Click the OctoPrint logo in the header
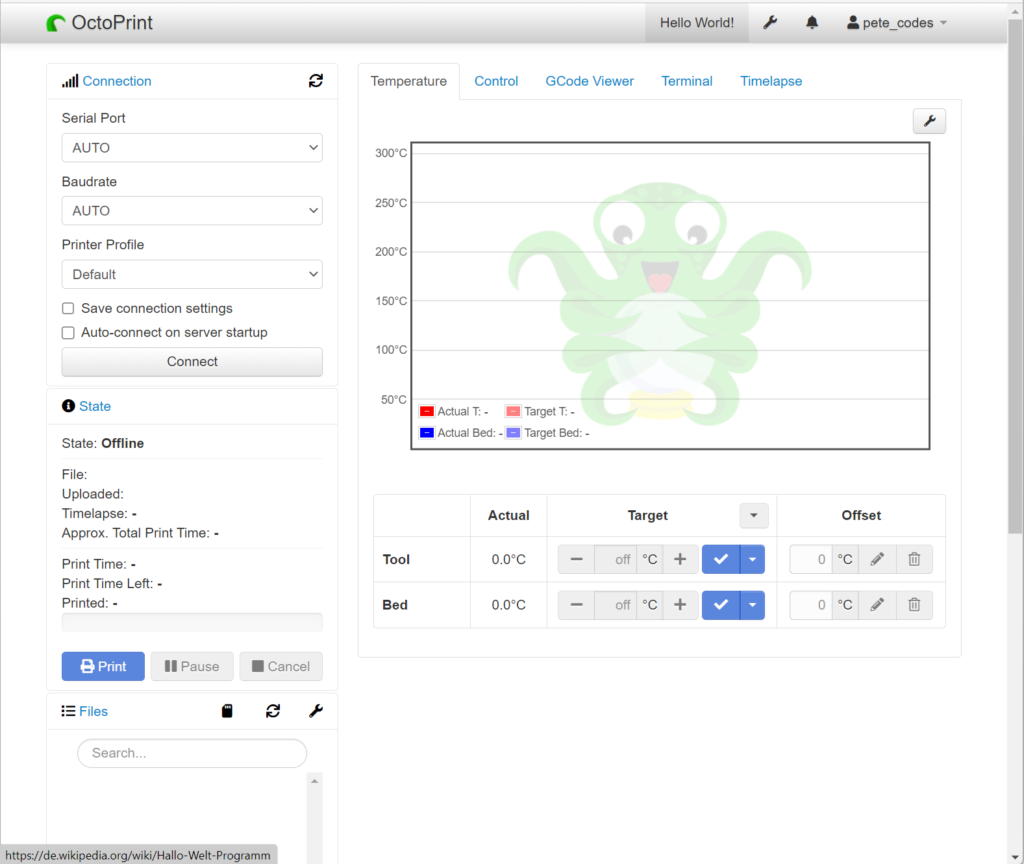The image size is (1024, 864). [x=99, y=23]
